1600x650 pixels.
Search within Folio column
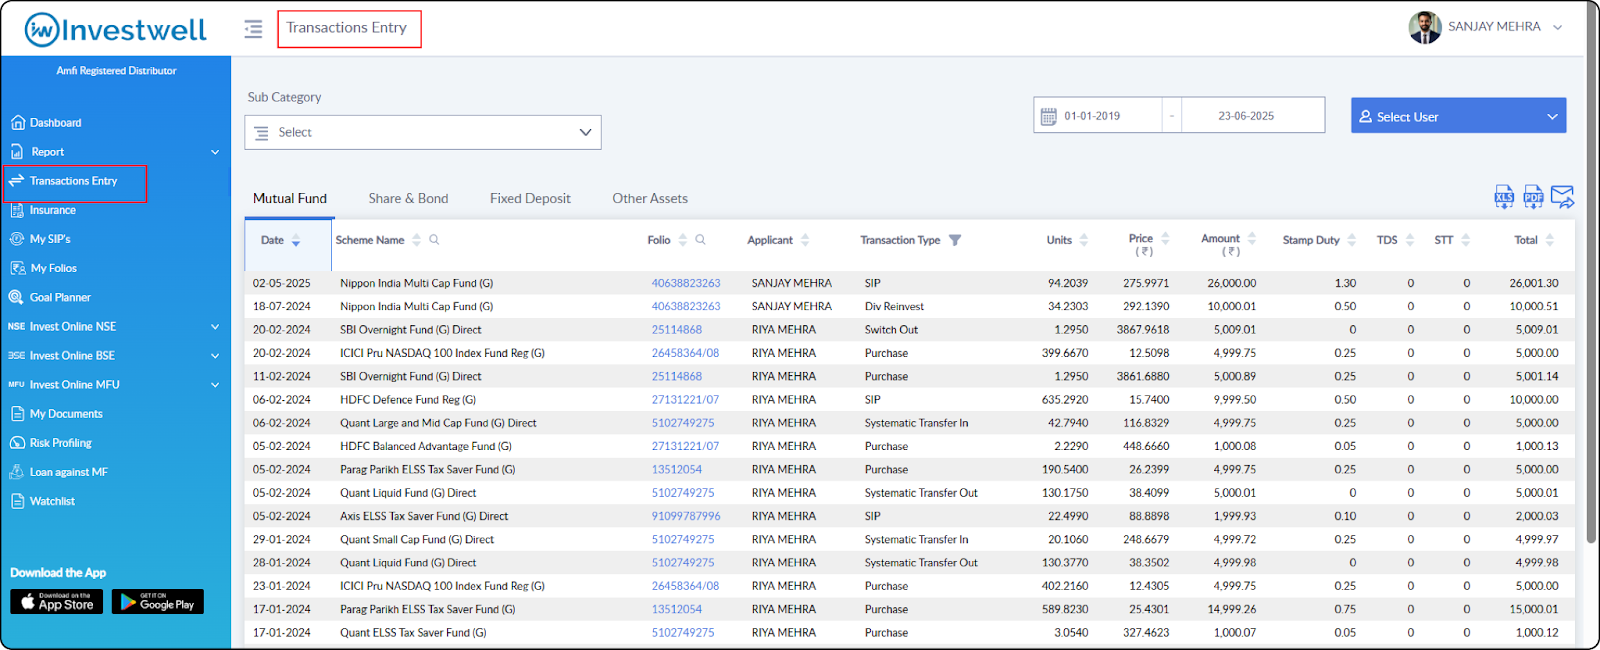pos(700,240)
